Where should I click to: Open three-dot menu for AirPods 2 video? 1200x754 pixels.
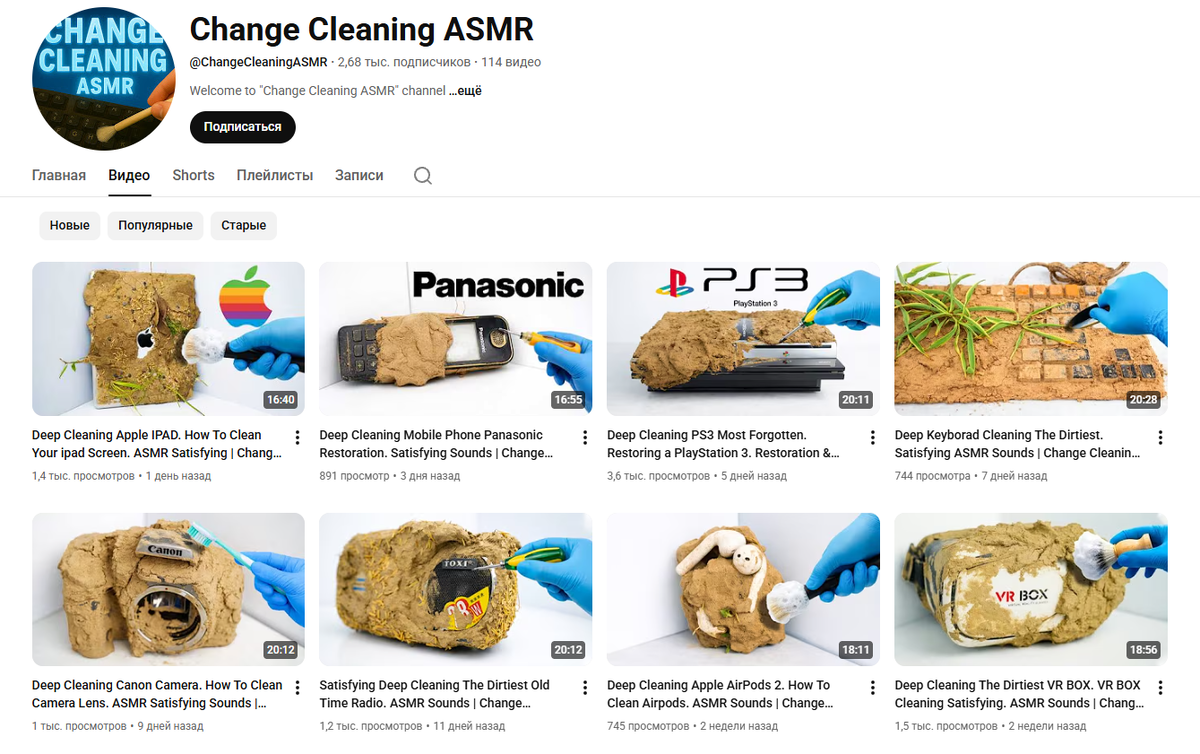point(872,688)
